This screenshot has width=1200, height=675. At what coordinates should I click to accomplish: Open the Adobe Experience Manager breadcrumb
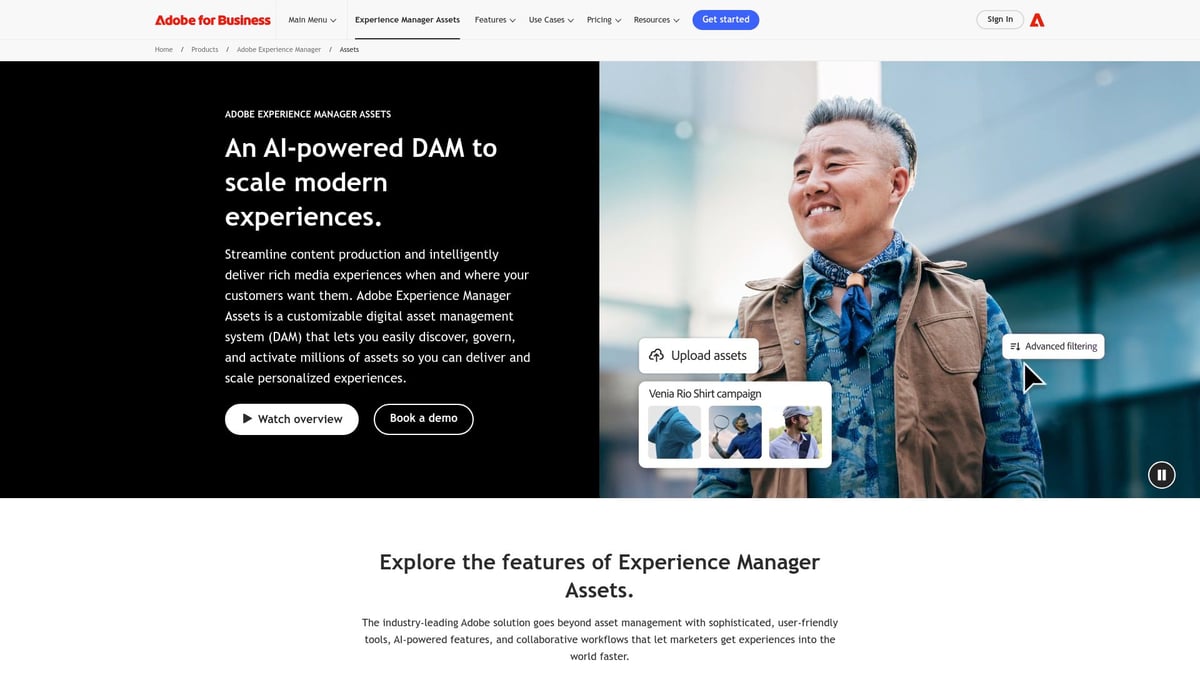coord(279,50)
